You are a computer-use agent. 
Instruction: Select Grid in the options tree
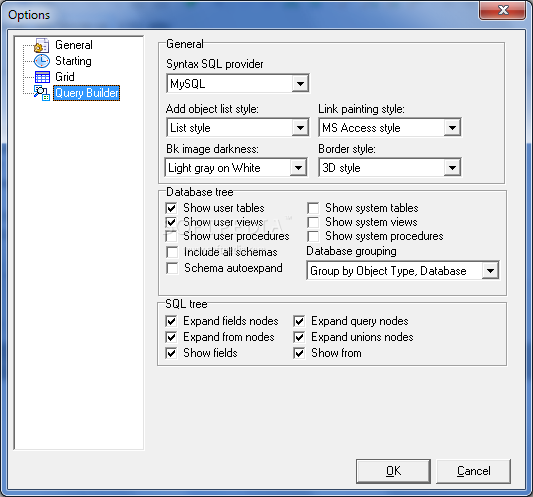(x=65, y=77)
